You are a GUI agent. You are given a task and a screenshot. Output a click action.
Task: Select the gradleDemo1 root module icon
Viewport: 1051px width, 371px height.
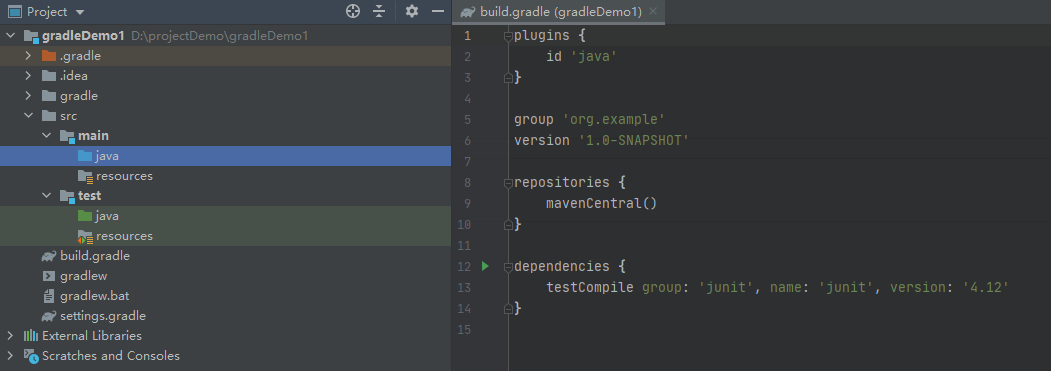click(32, 36)
